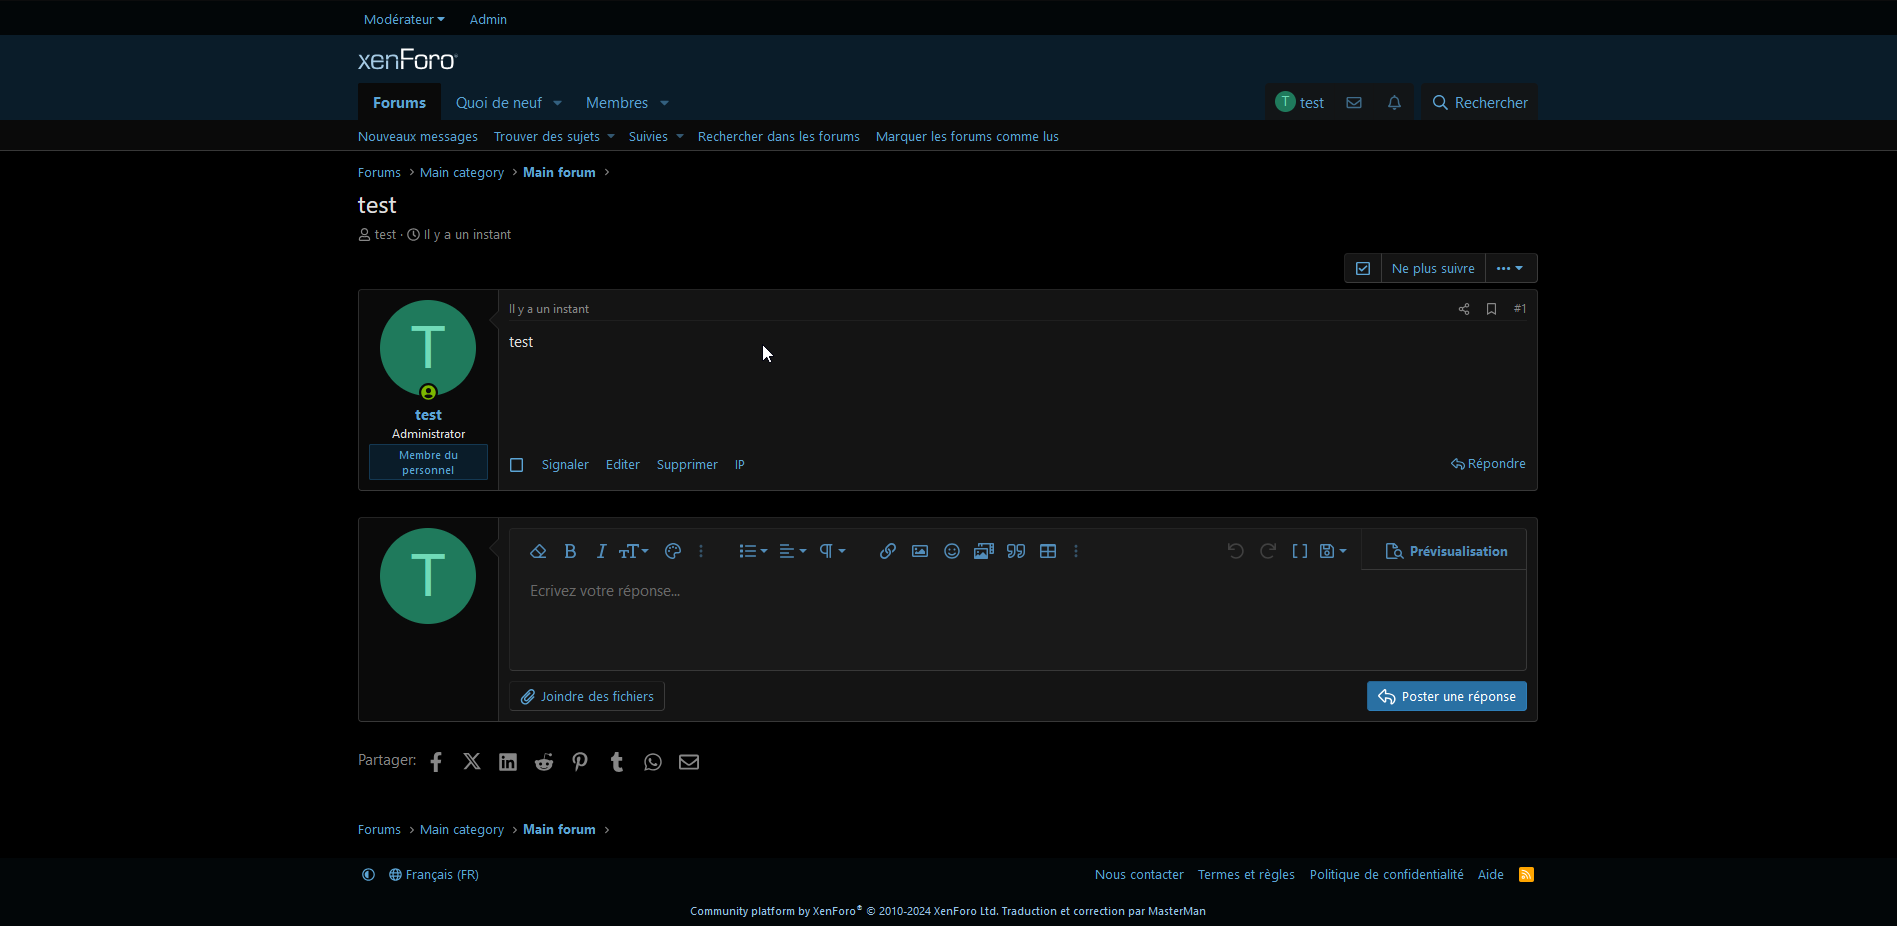Open the notifications bell icon
The image size is (1897, 926).
1394,103
